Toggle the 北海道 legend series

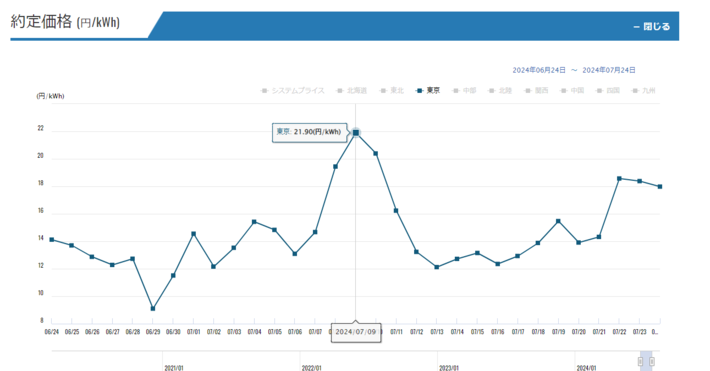(x=352, y=91)
